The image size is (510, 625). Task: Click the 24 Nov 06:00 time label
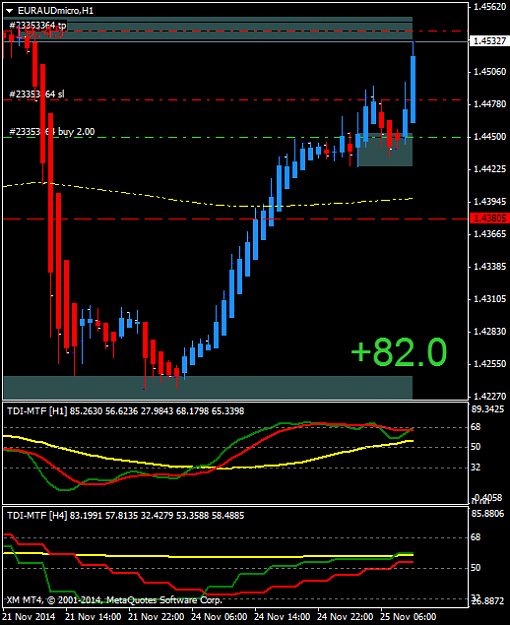(219, 617)
